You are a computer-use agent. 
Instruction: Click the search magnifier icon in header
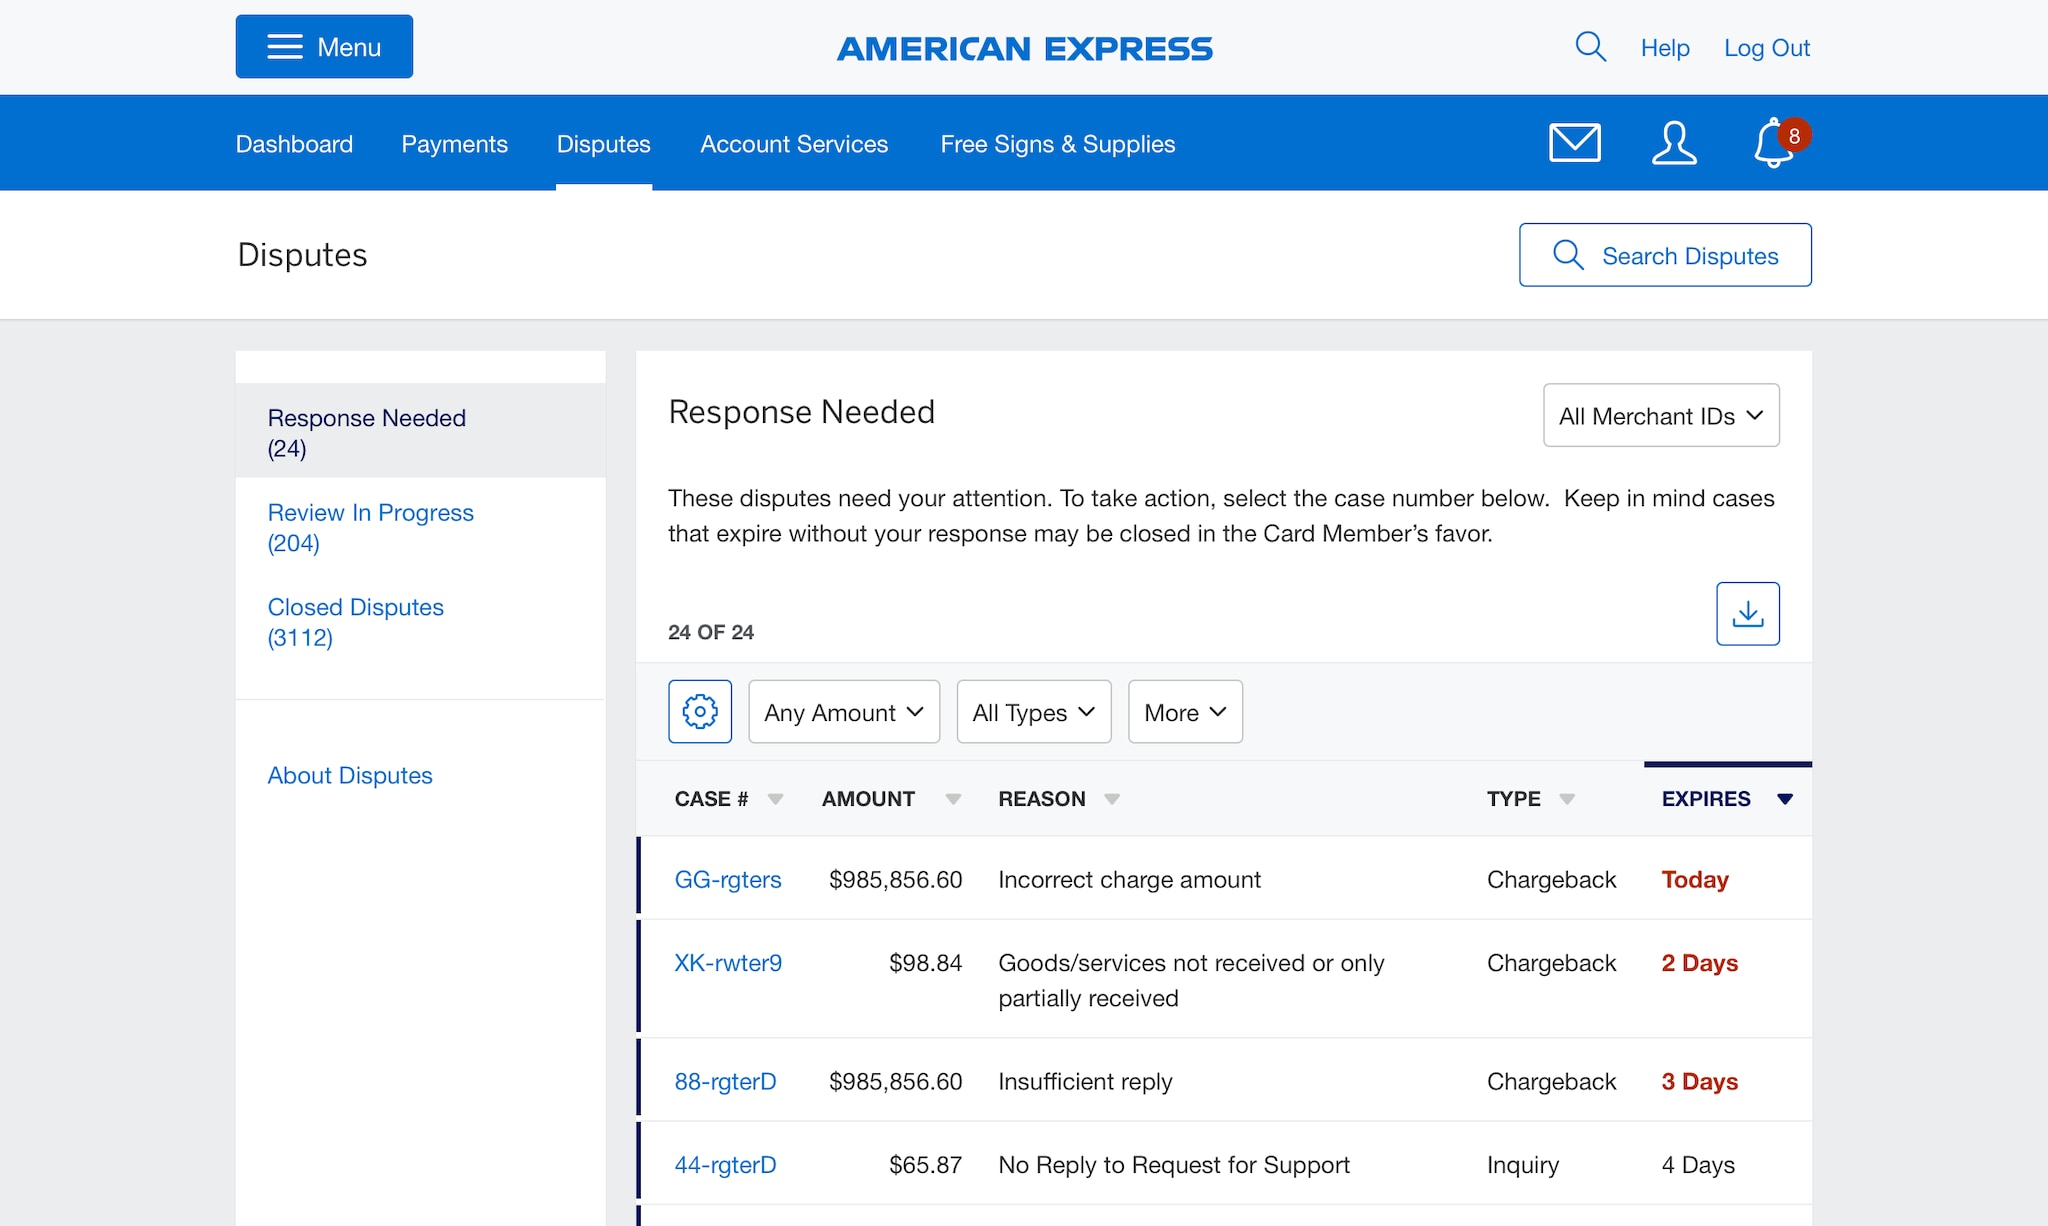1590,47
